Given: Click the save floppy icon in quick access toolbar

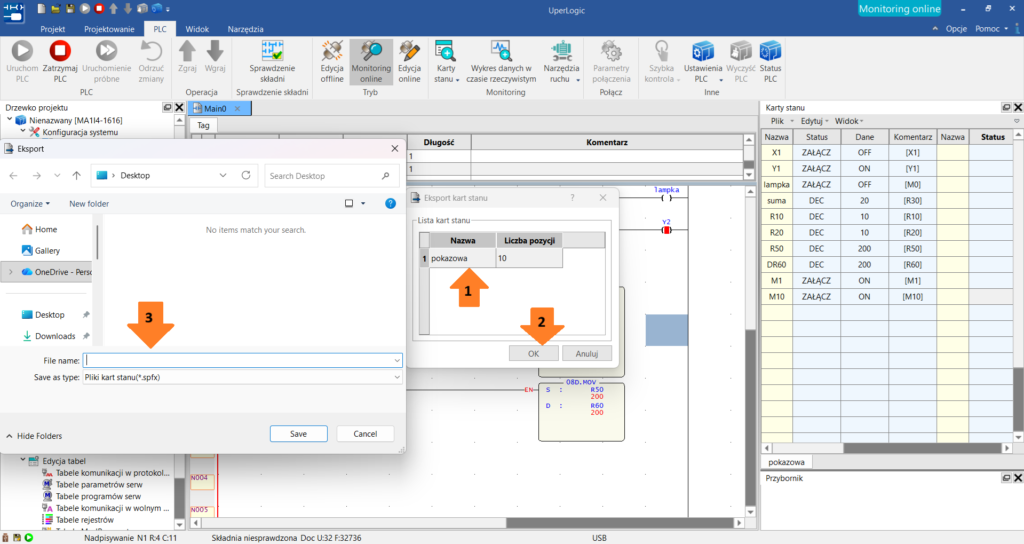Looking at the screenshot, I should click(70, 8).
